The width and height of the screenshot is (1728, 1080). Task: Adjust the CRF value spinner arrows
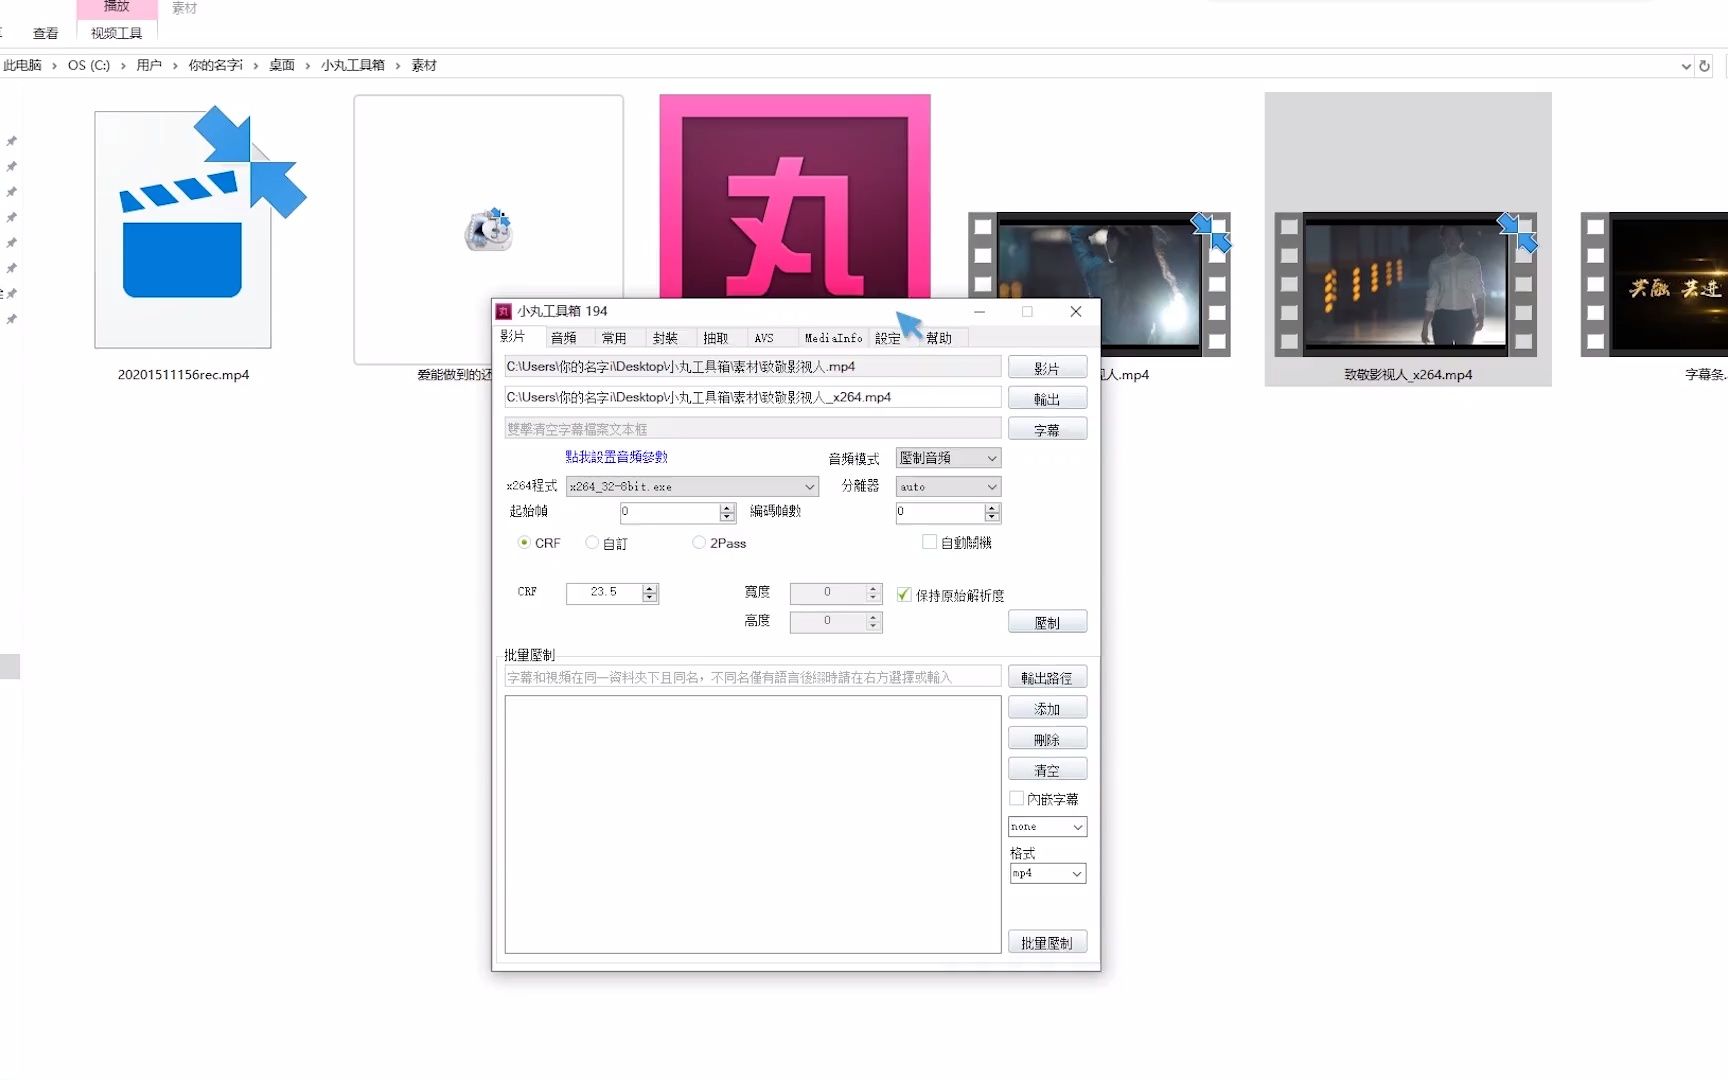point(650,593)
